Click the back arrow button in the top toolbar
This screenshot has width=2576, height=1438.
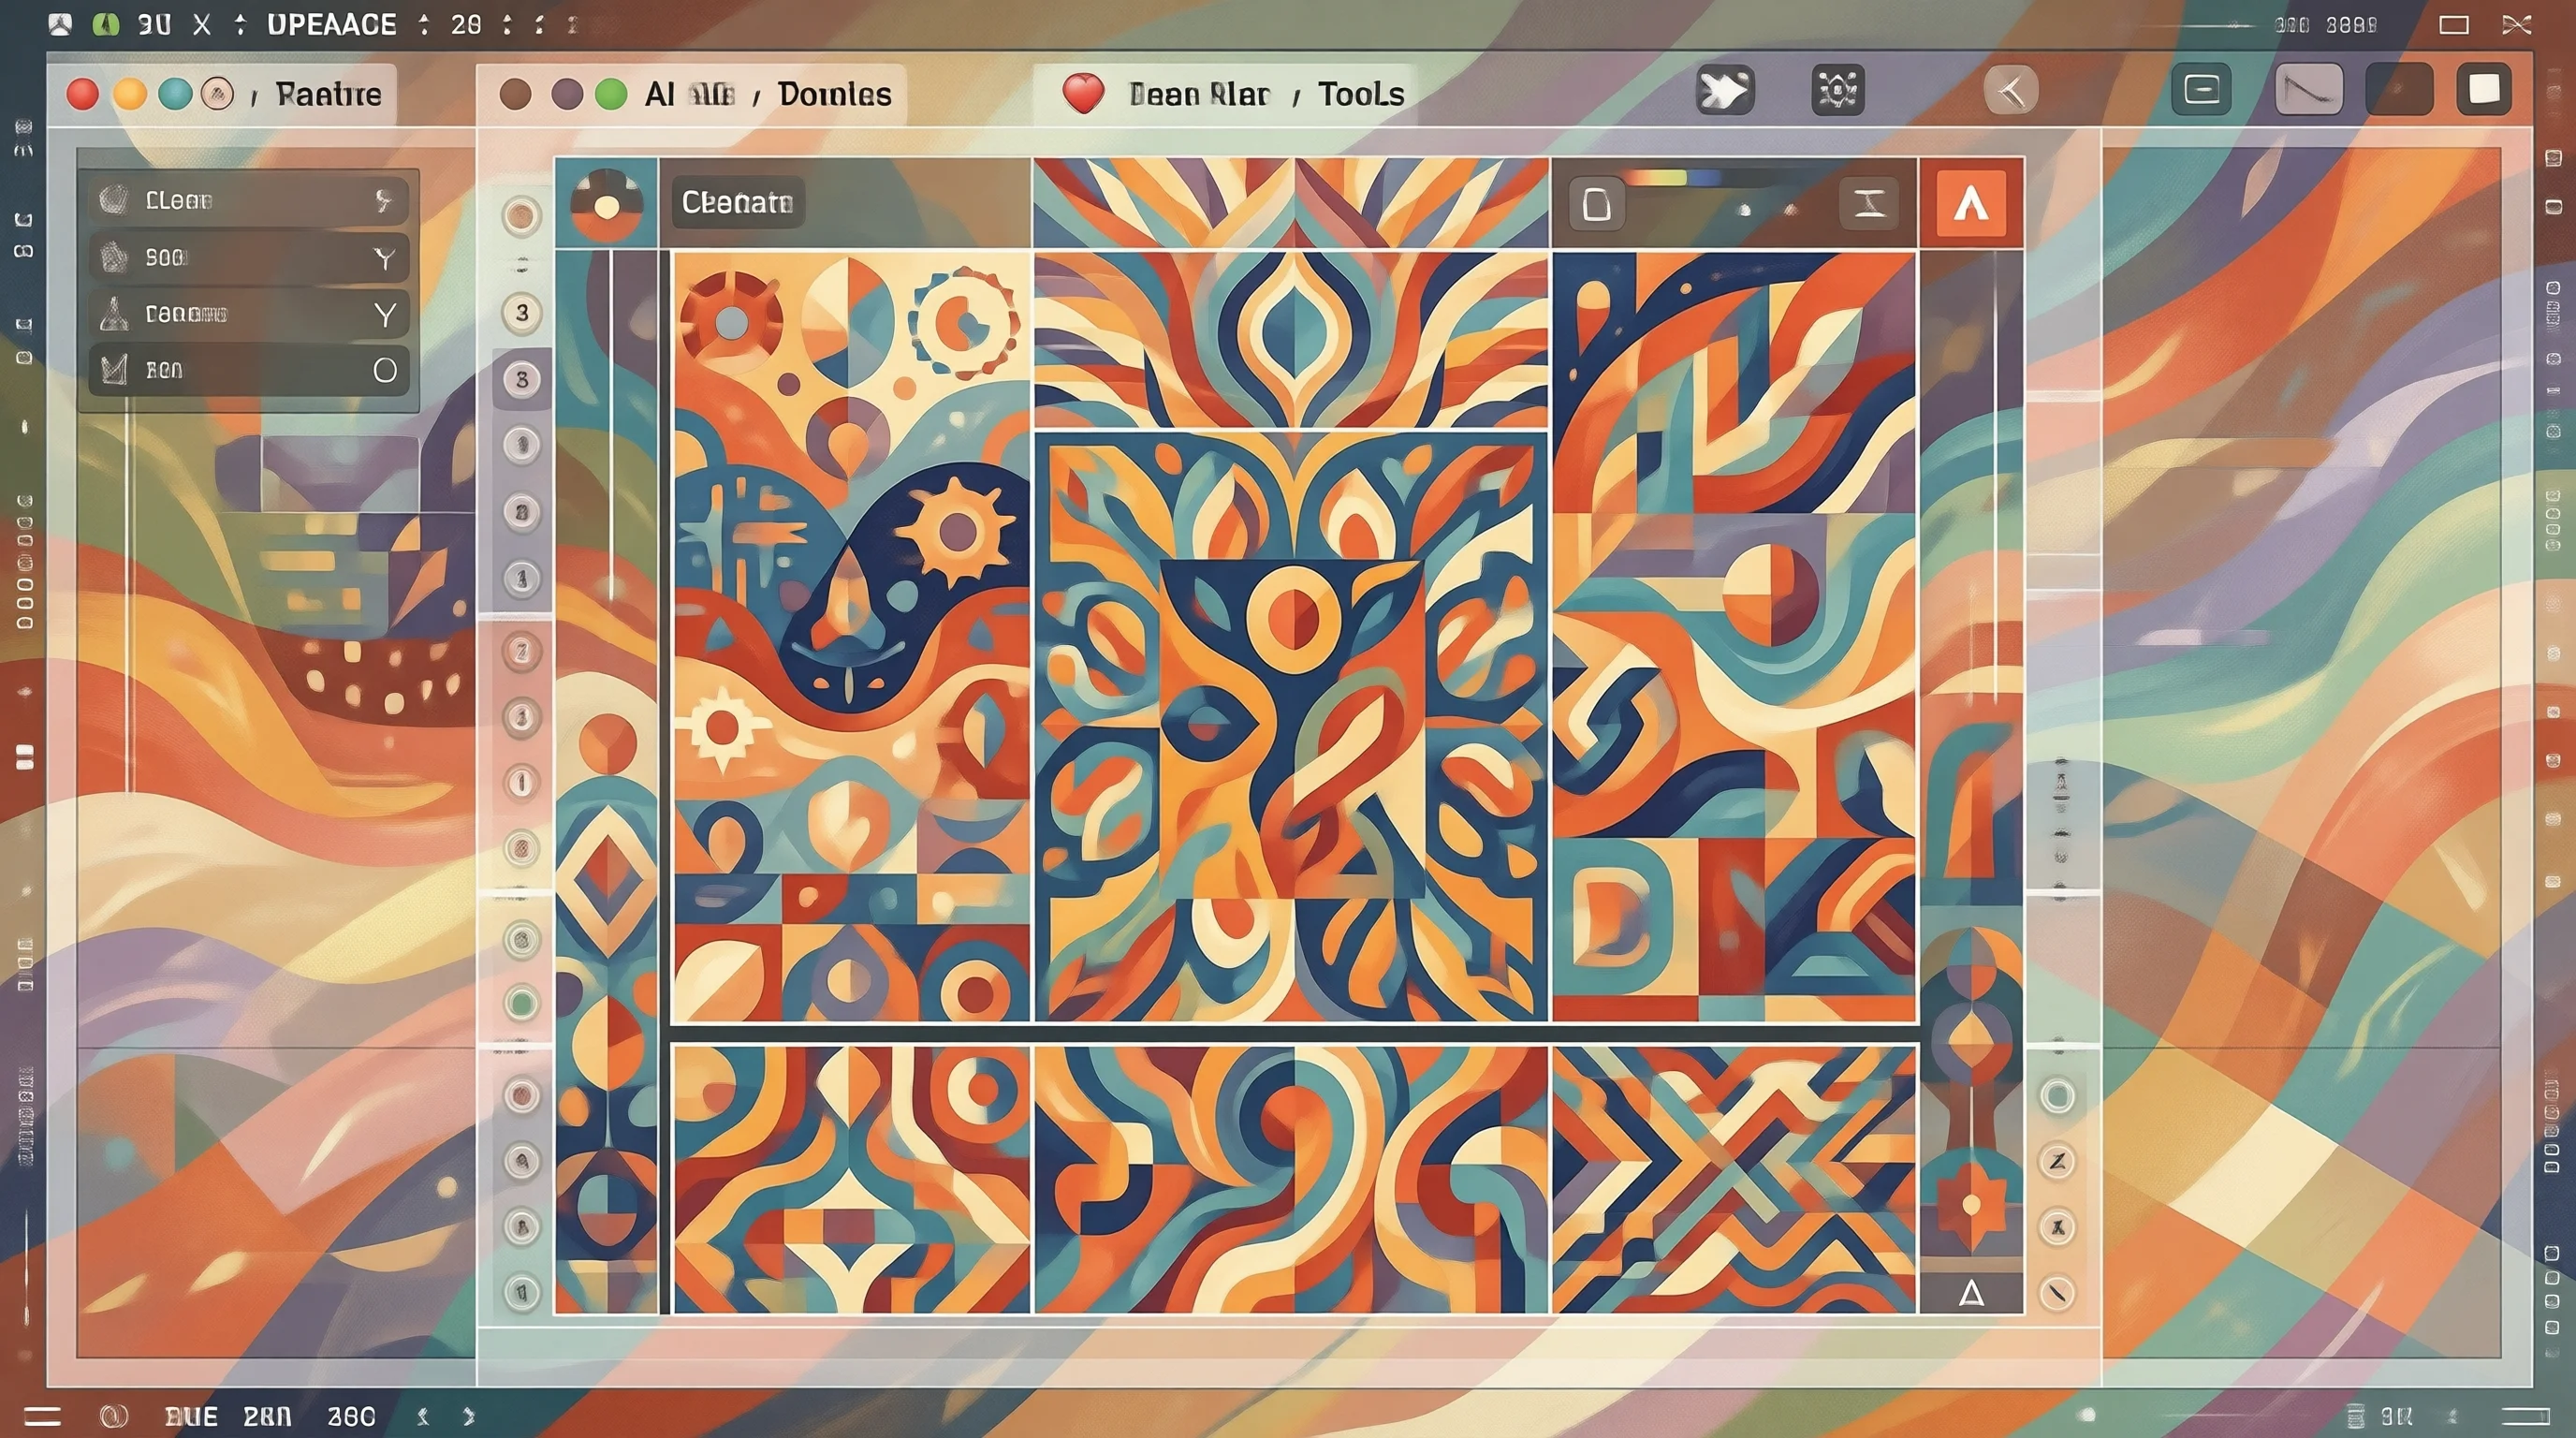point(2010,91)
